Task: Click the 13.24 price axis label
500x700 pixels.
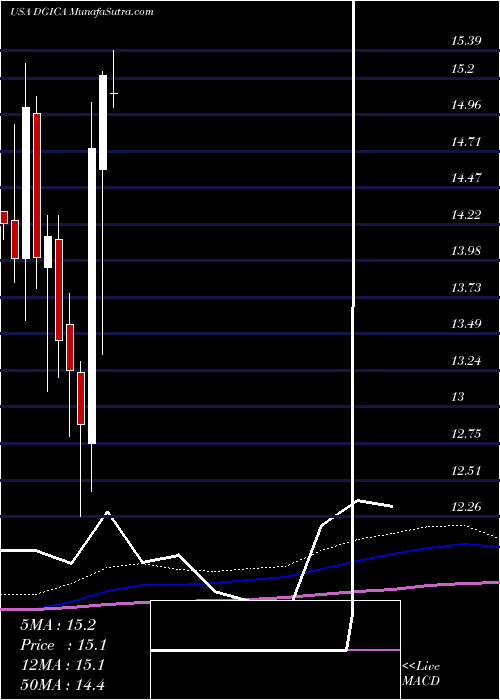Action: coord(466,360)
